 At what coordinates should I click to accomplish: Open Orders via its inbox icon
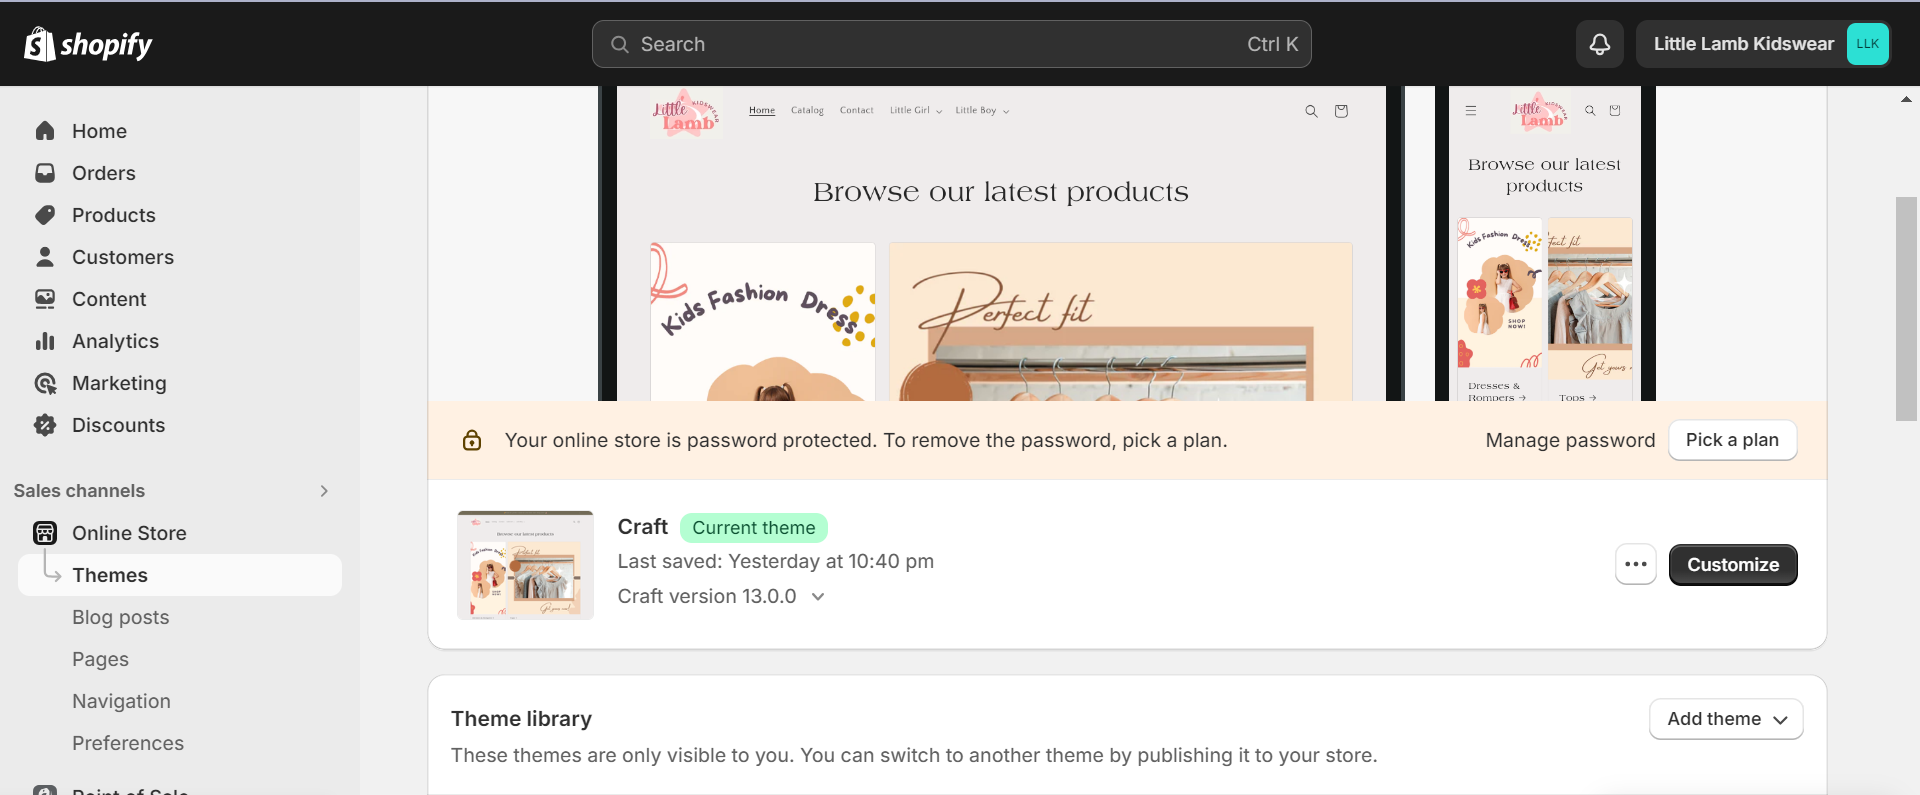[45, 173]
